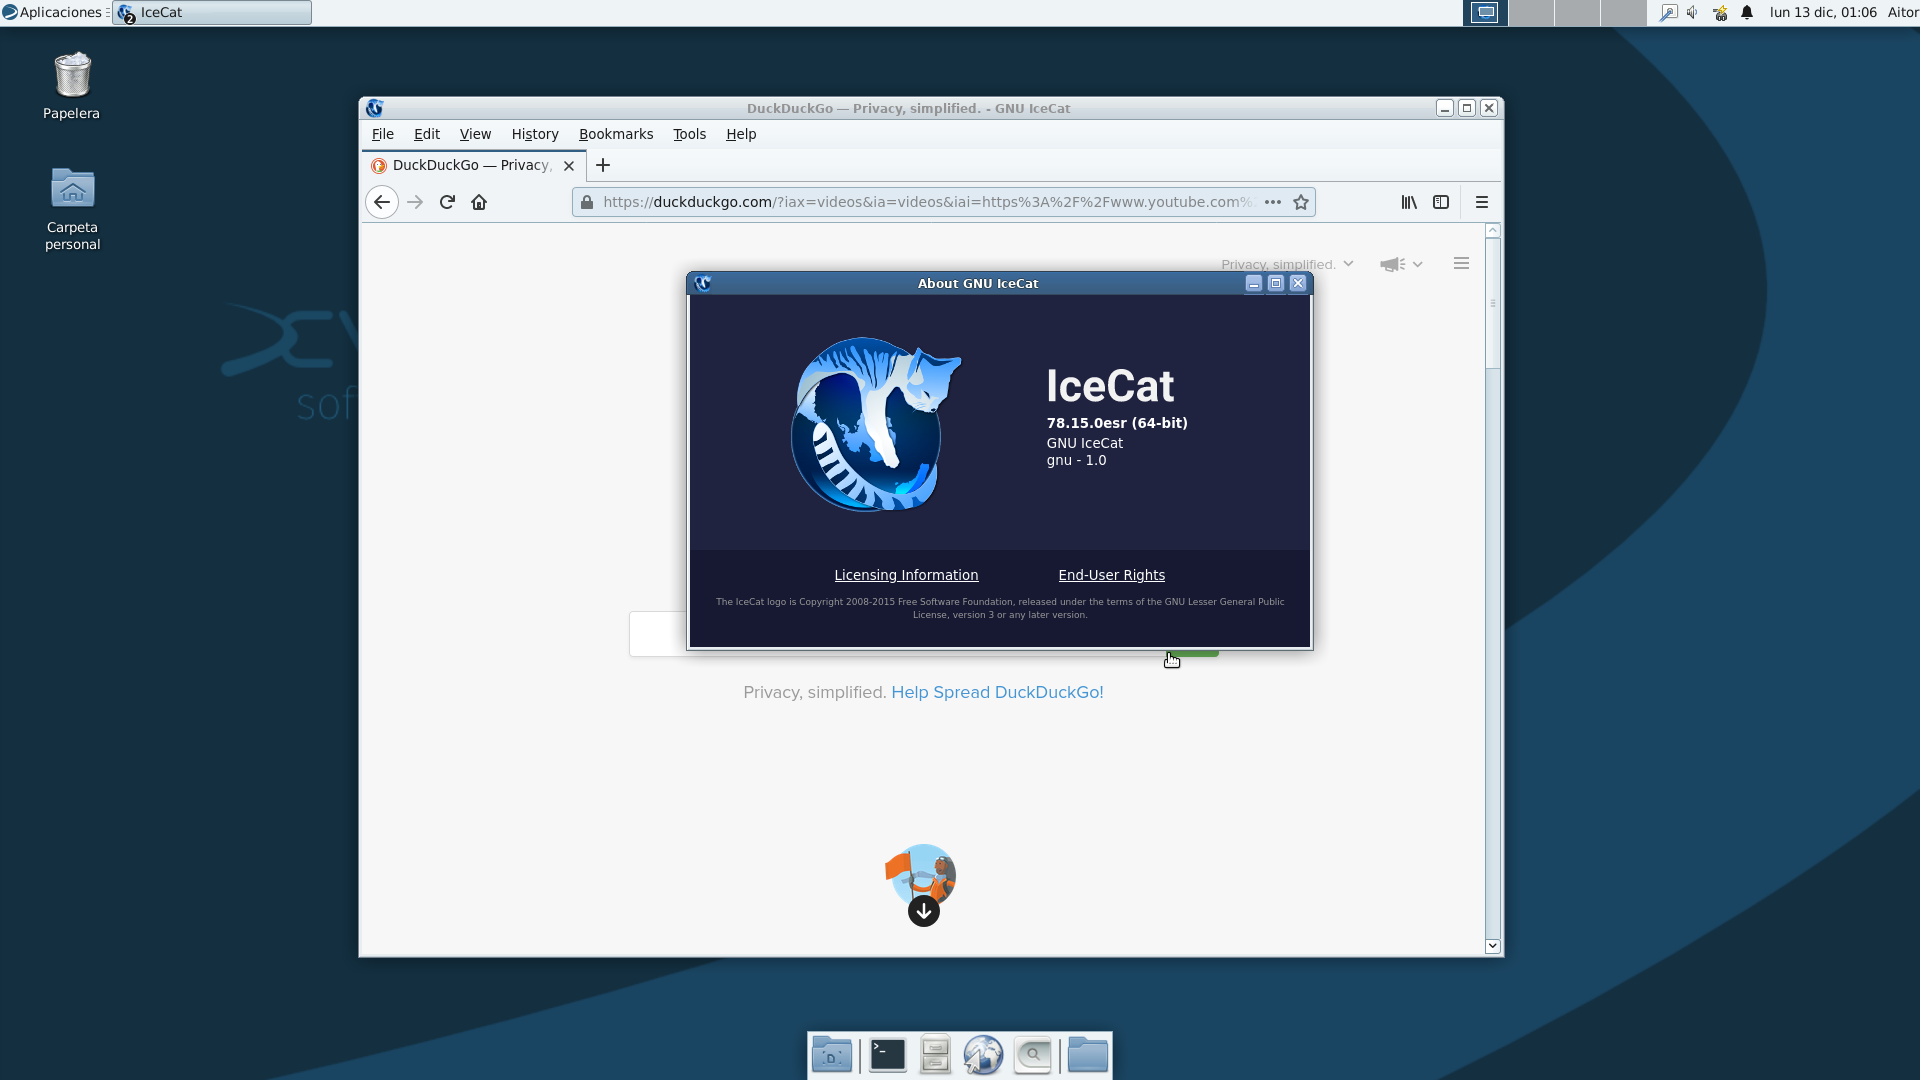Open the History menu
Screen dimensions: 1920x1080
(535, 134)
